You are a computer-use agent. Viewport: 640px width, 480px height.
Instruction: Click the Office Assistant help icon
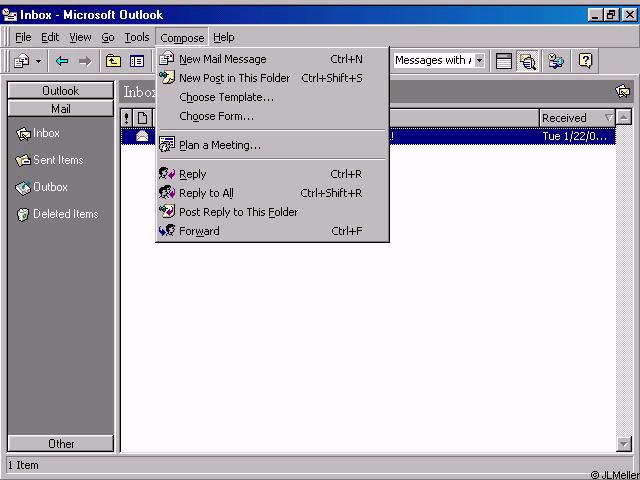point(585,61)
